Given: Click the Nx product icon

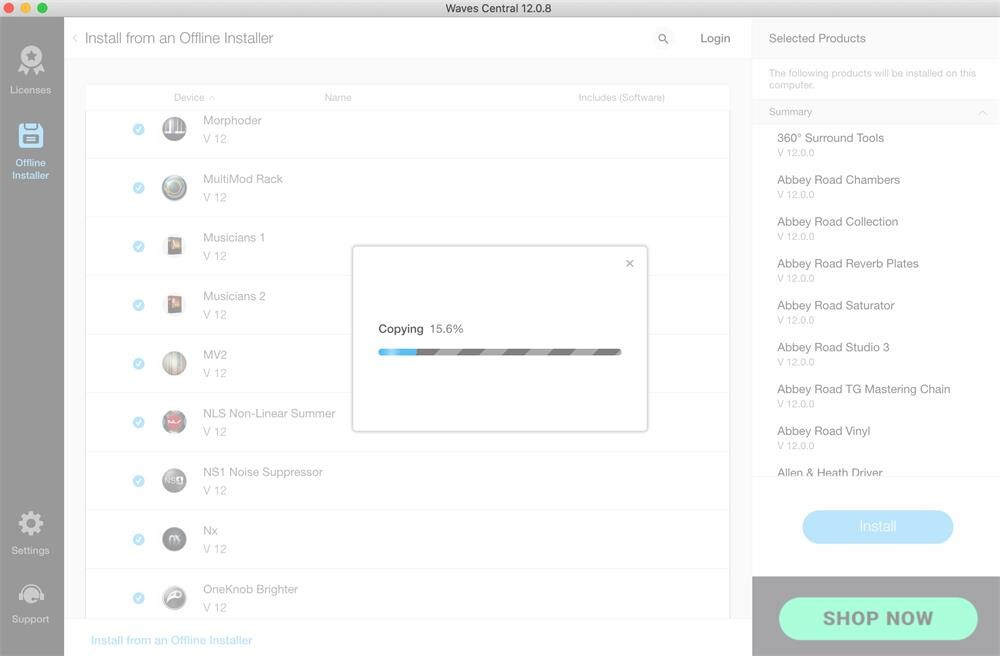Looking at the screenshot, I should [174, 539].
